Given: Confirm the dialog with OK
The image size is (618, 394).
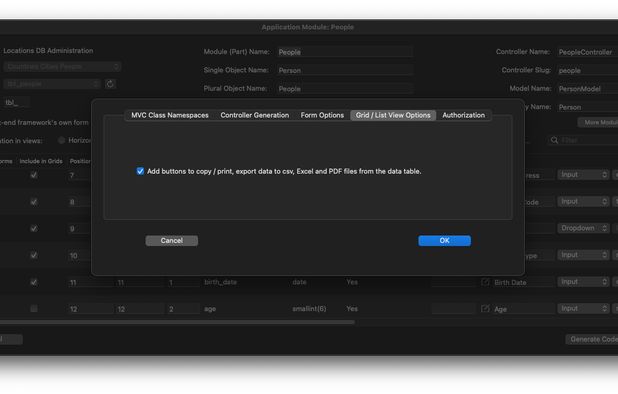Looking at the screenshot, I should tap(444, 241).
